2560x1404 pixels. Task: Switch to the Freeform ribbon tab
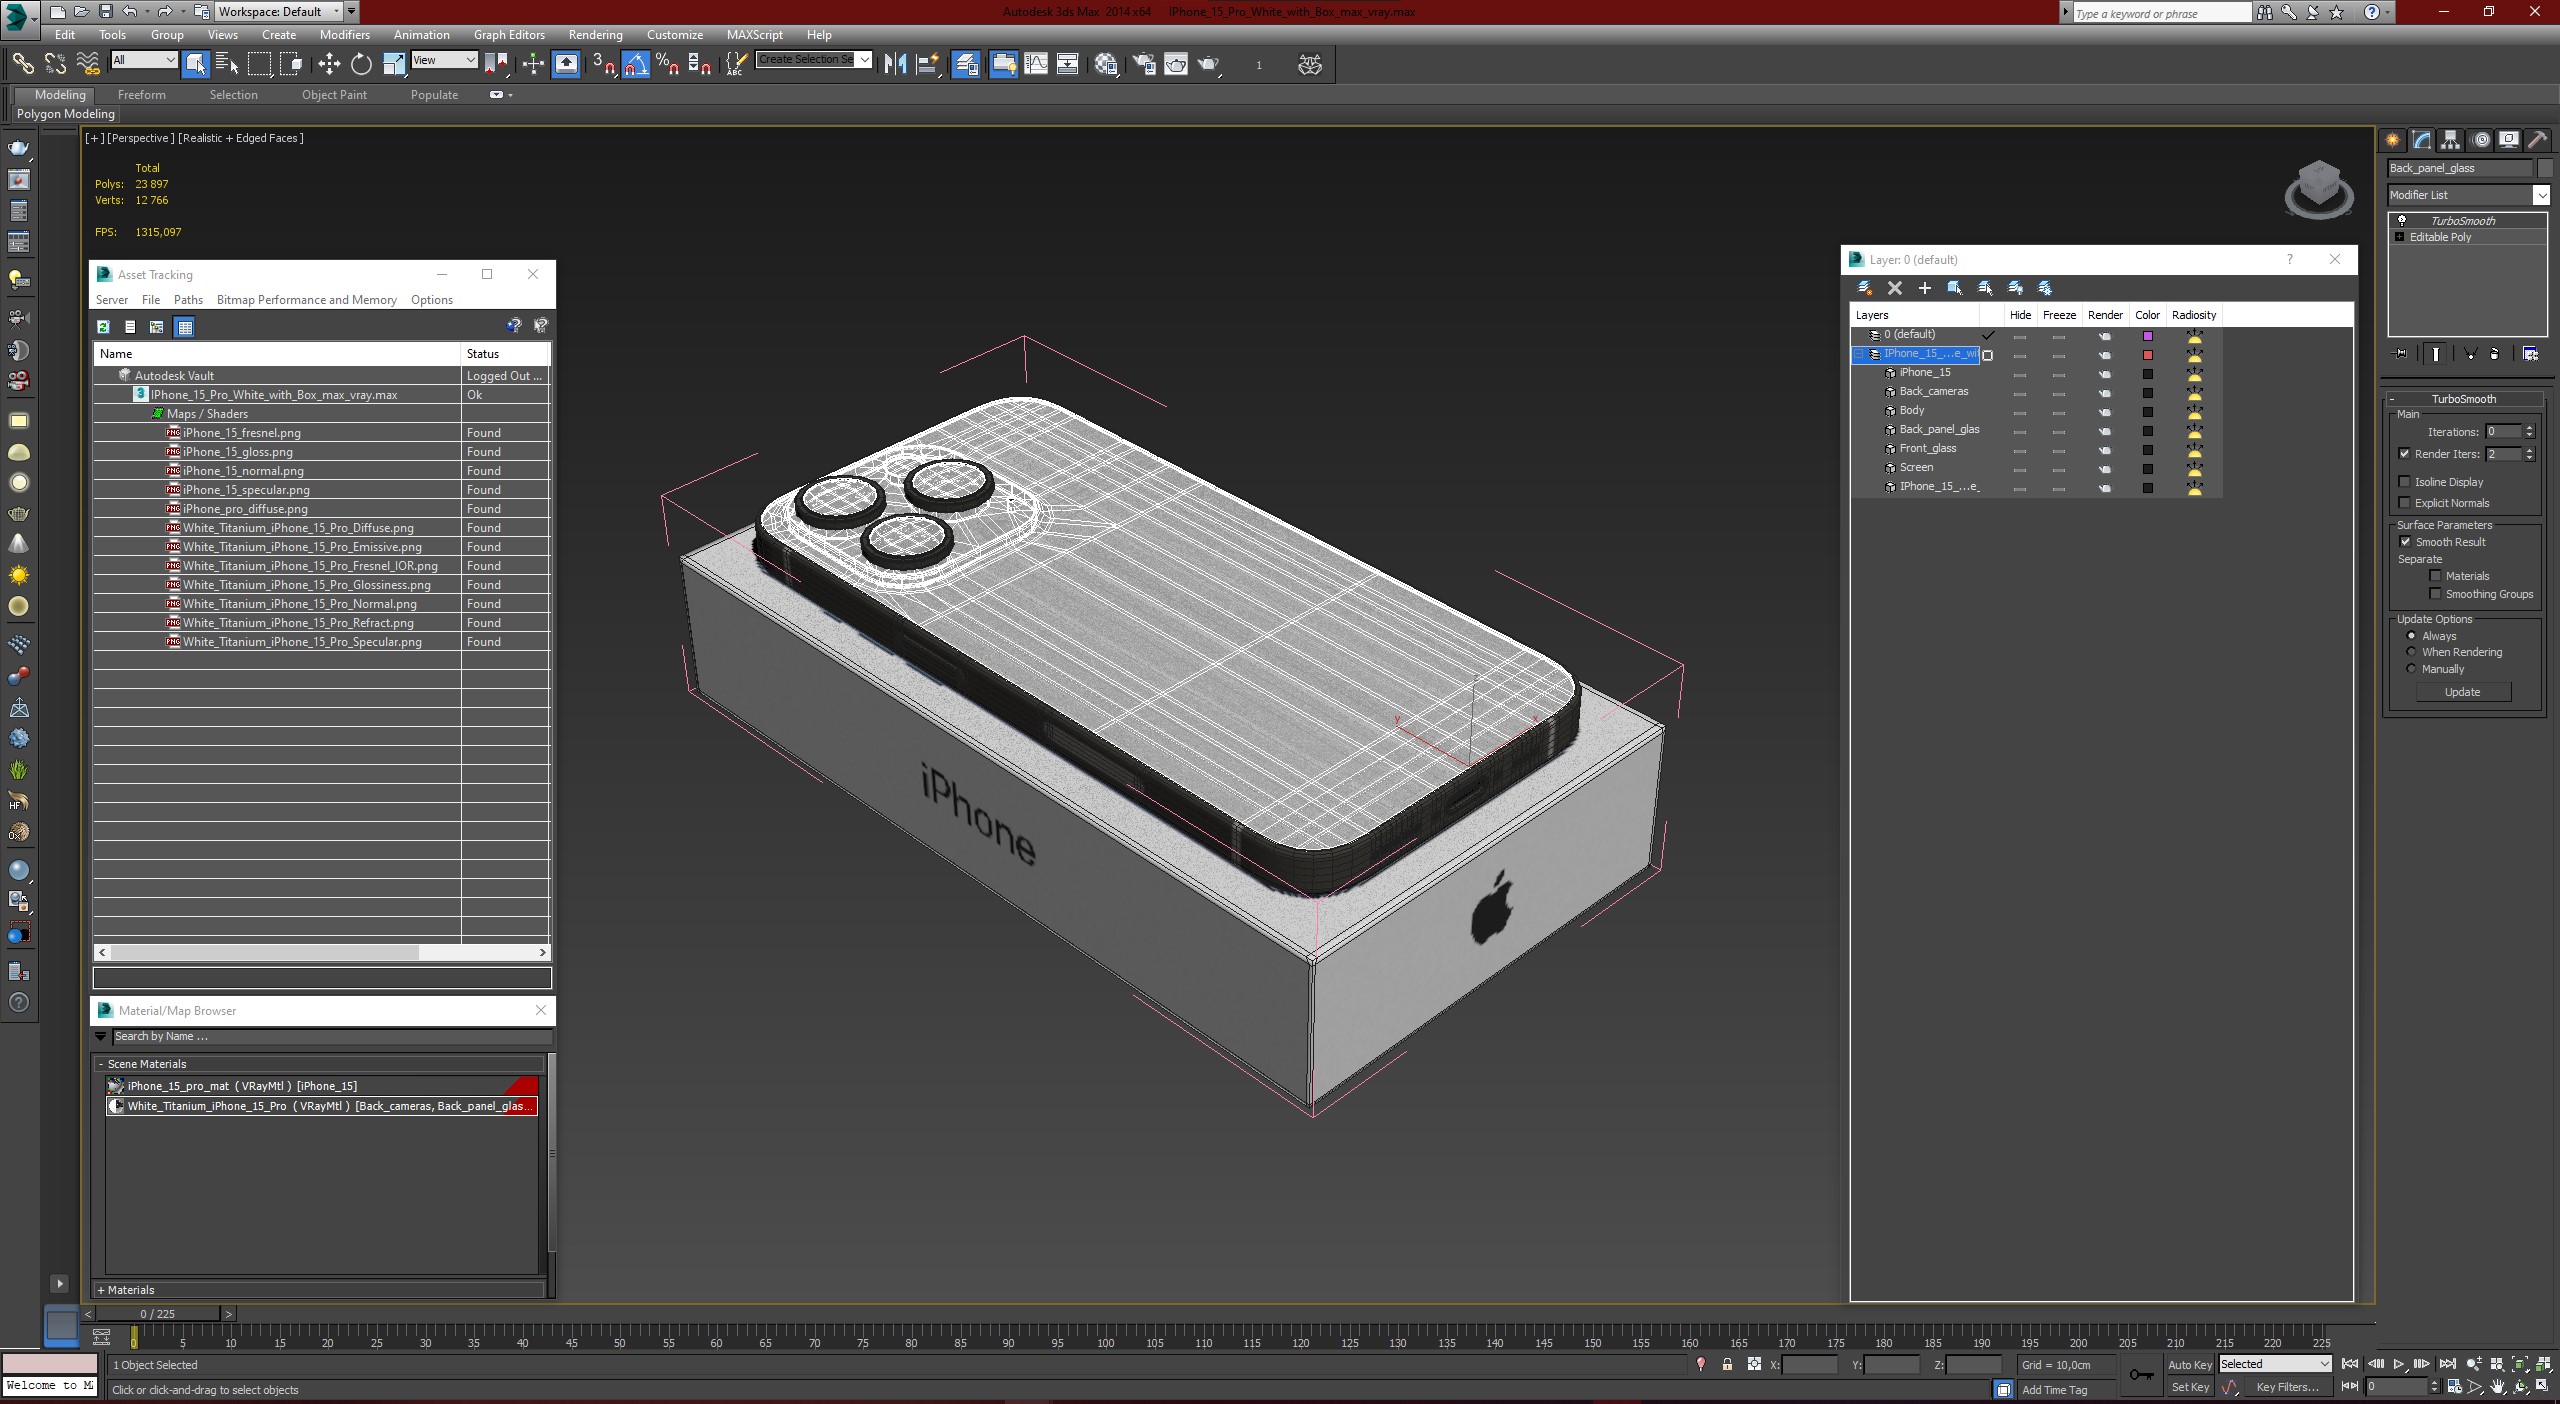[x=141, y=95]
